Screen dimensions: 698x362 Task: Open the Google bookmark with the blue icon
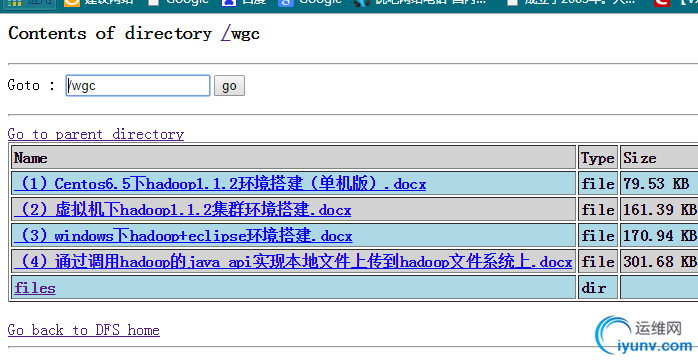coord(310,2)
